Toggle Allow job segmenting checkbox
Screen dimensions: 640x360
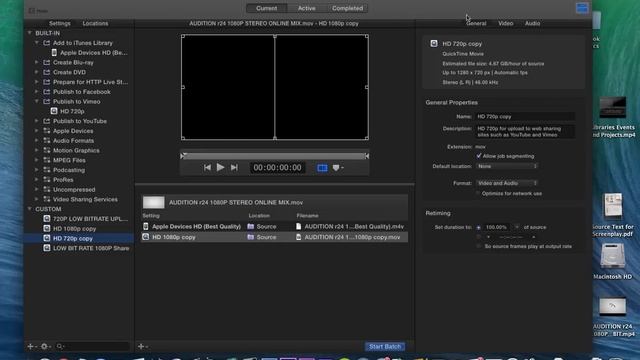(478, 156)
